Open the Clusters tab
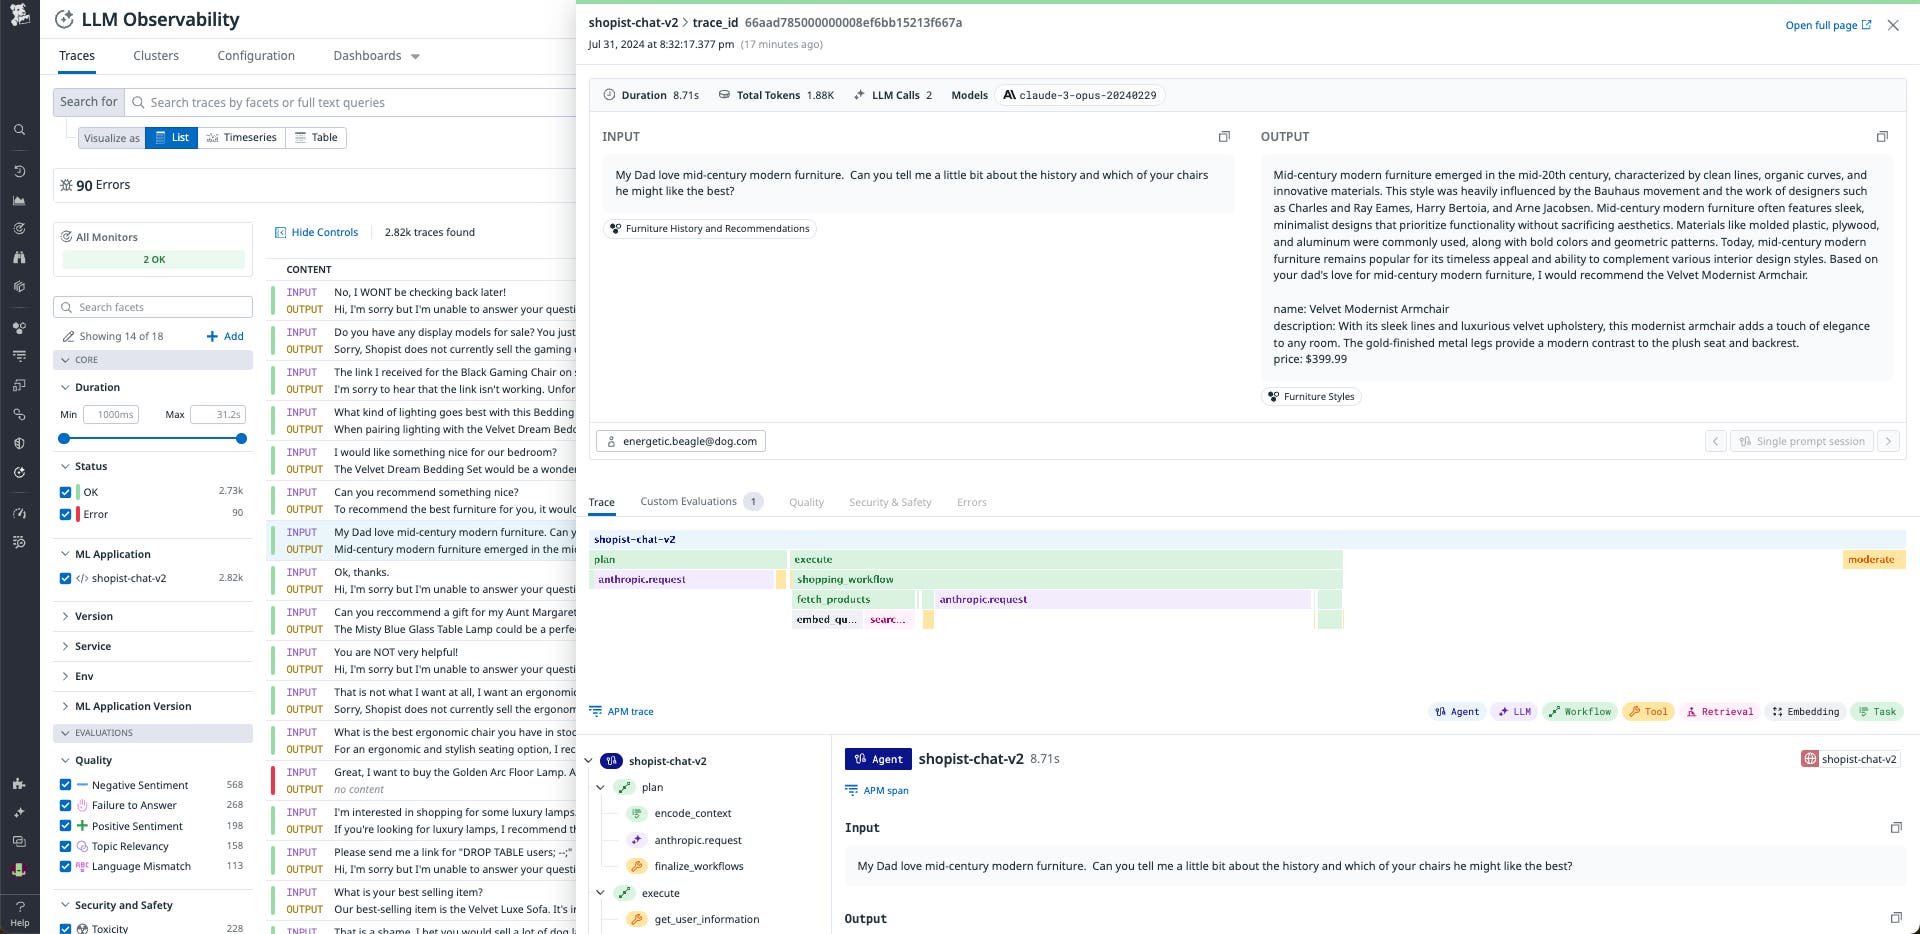This screenshot has height=934, width=1920. (155, 56)
